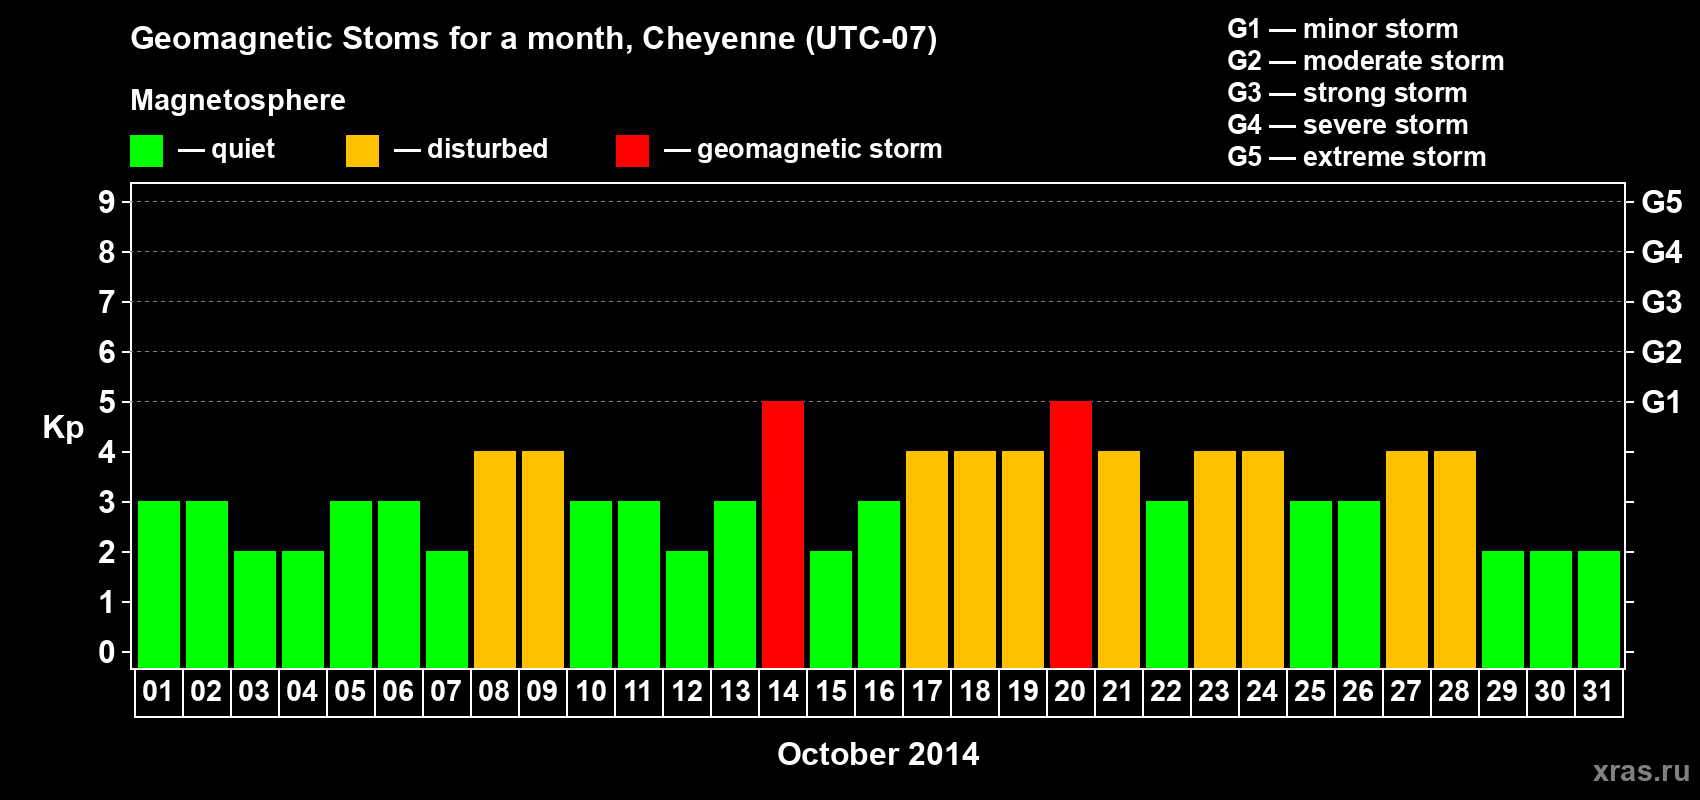Click the green bar for day 31

tap(1599, 609)
